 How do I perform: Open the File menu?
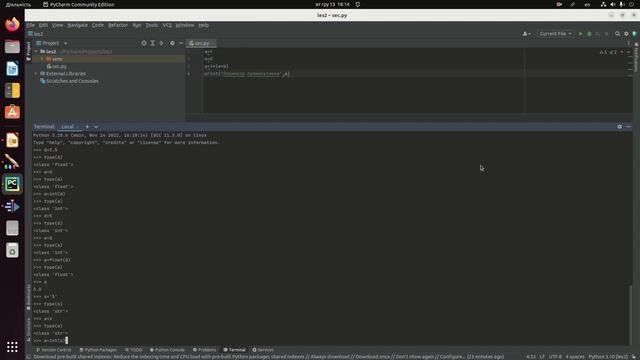31,25
